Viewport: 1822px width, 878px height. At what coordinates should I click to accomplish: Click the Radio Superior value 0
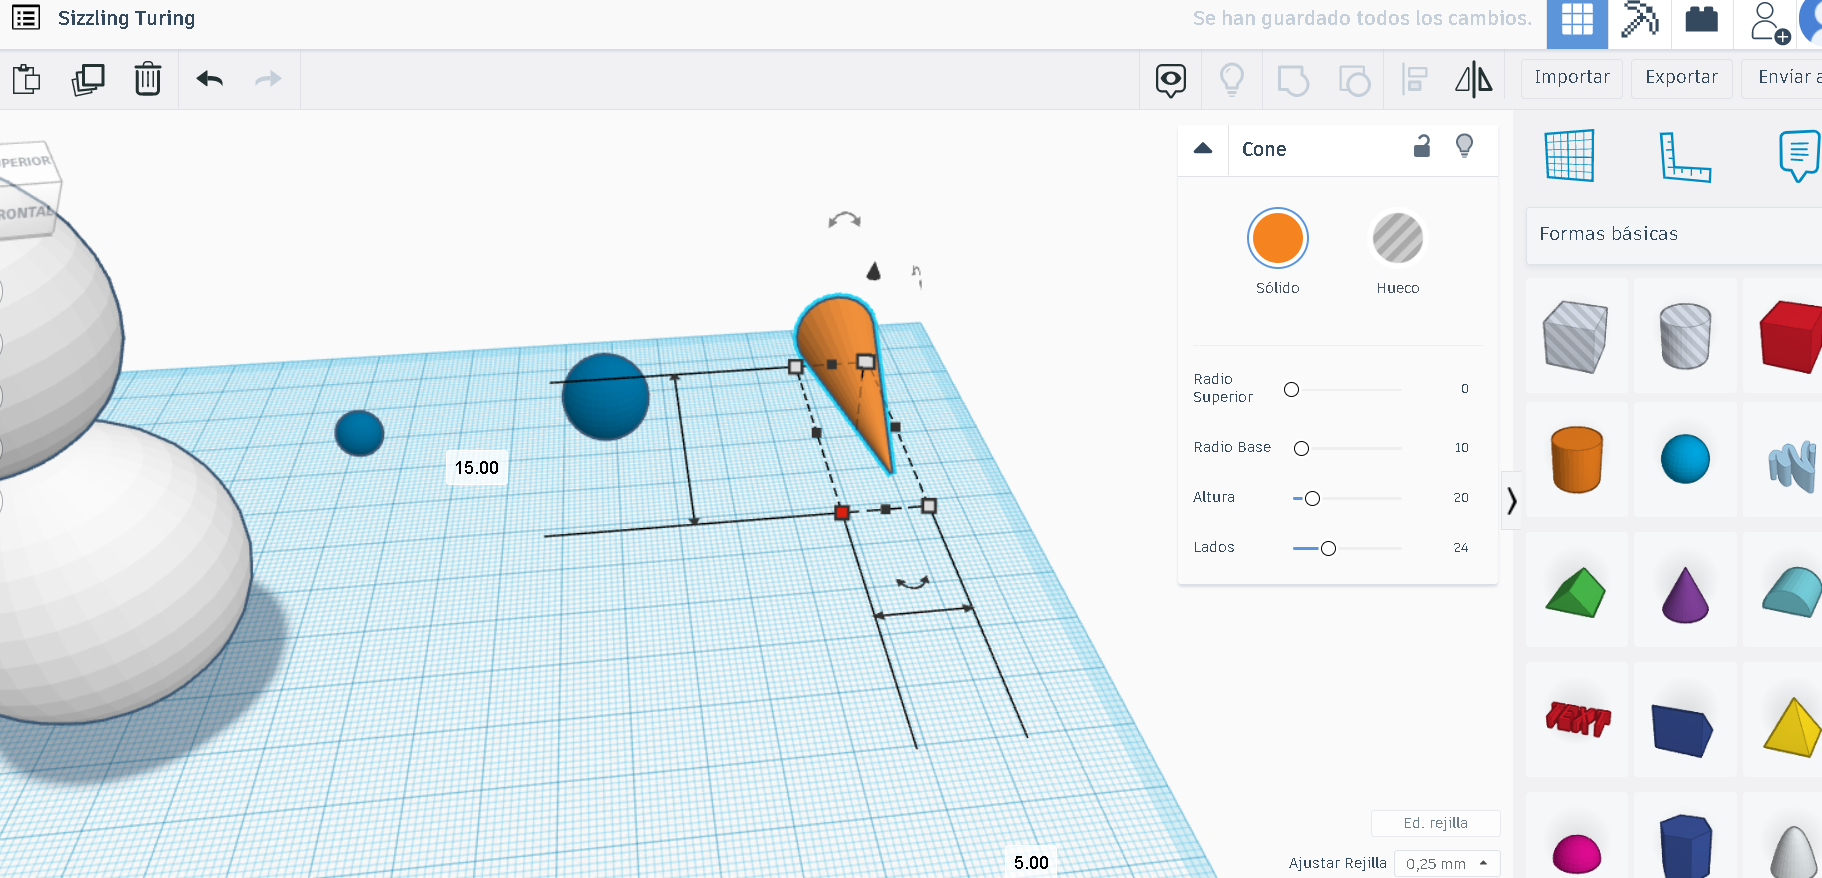(x=1465, y=389)
